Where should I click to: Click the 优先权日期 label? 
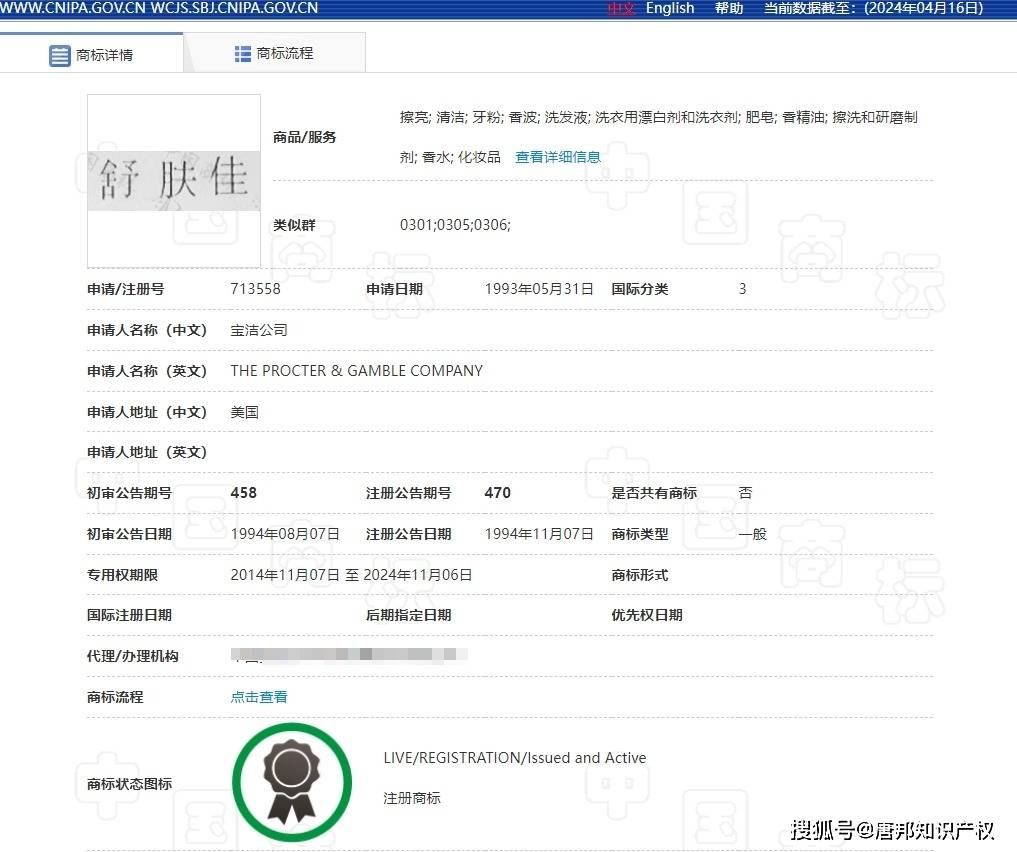pyautogui.click(x=647, y=615)
